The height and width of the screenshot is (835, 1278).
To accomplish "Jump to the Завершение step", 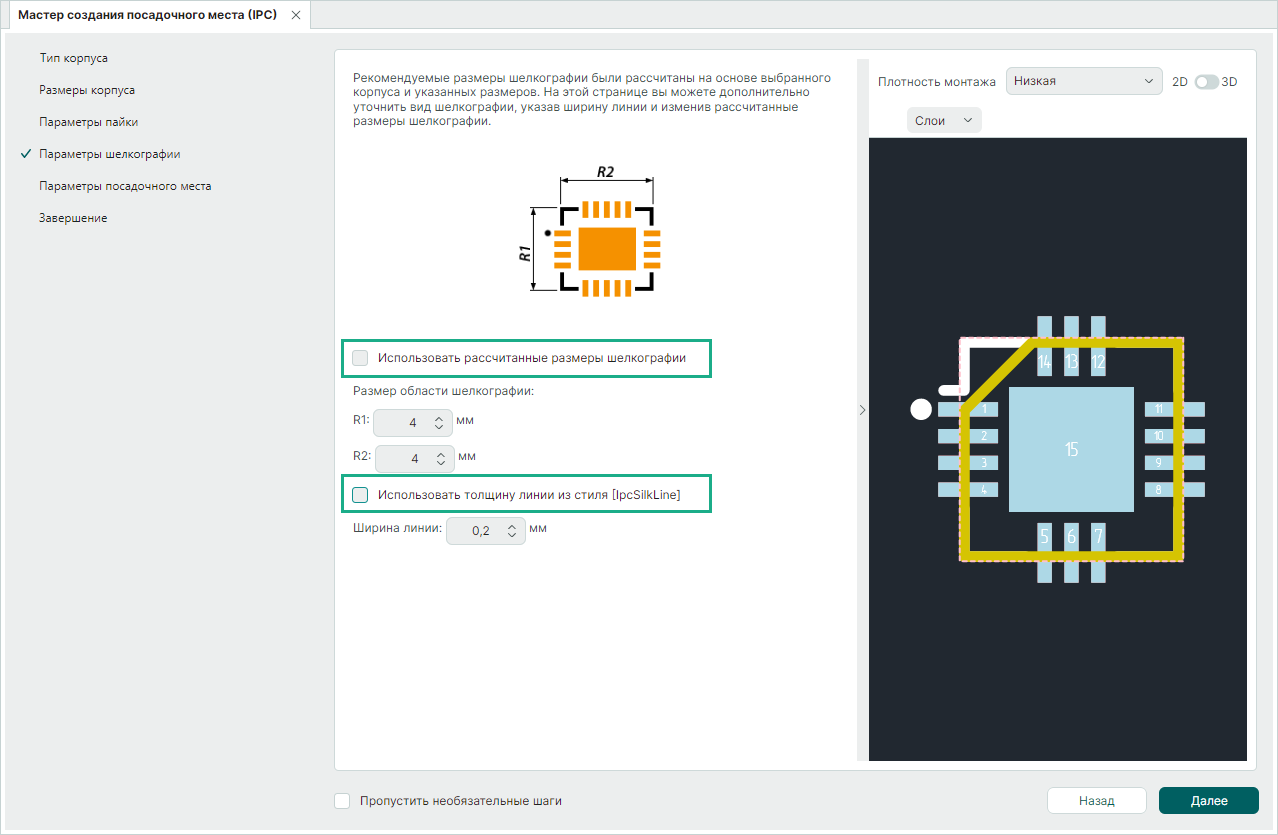I will coord(73,218).
